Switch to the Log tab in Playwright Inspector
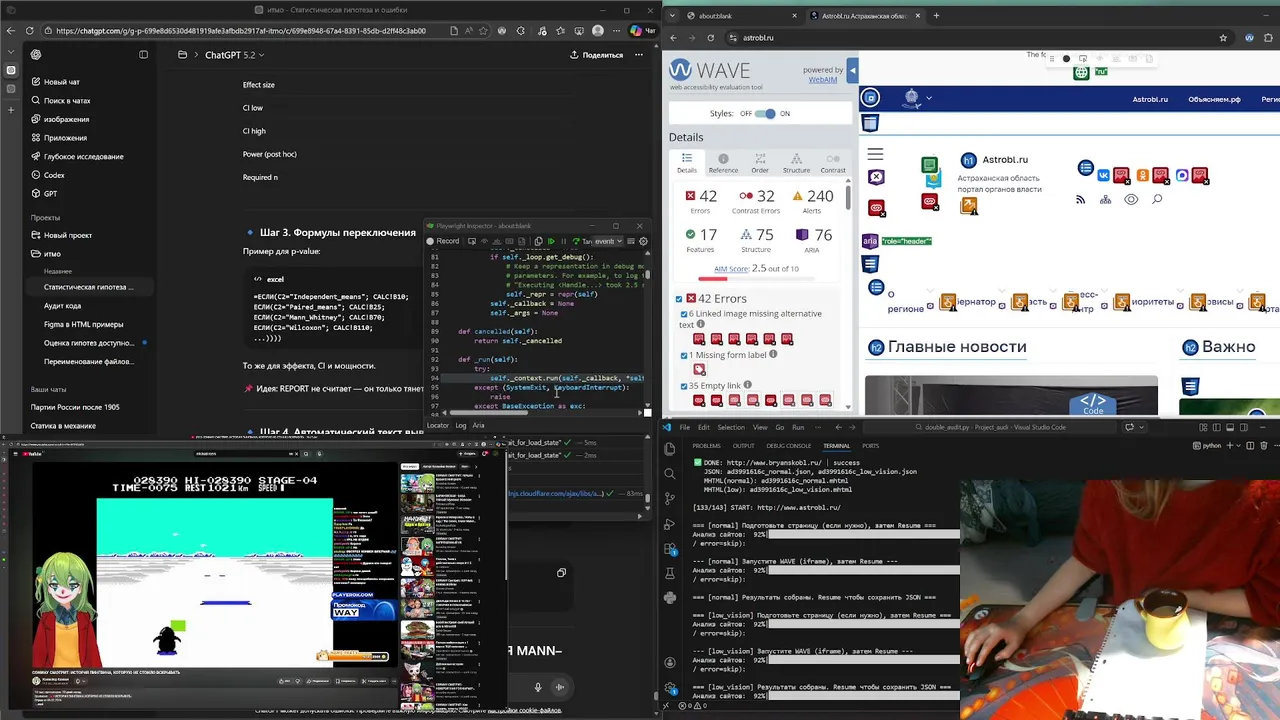The image size is (1280, 720). [461, 425]
